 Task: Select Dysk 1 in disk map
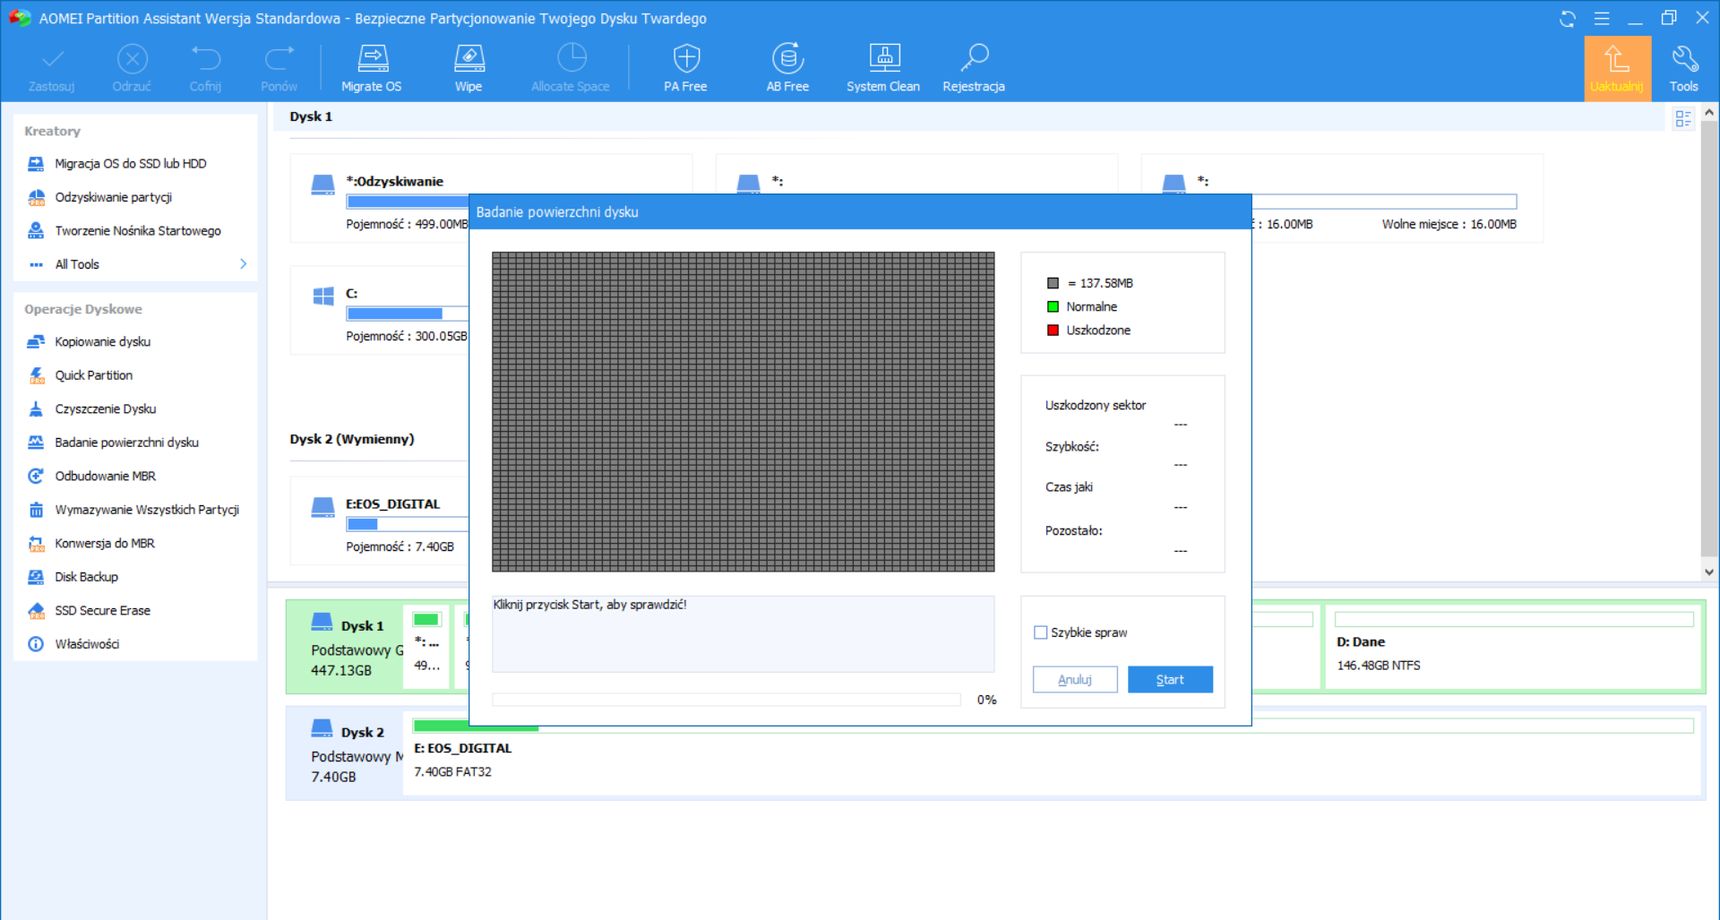coord(345,648)
